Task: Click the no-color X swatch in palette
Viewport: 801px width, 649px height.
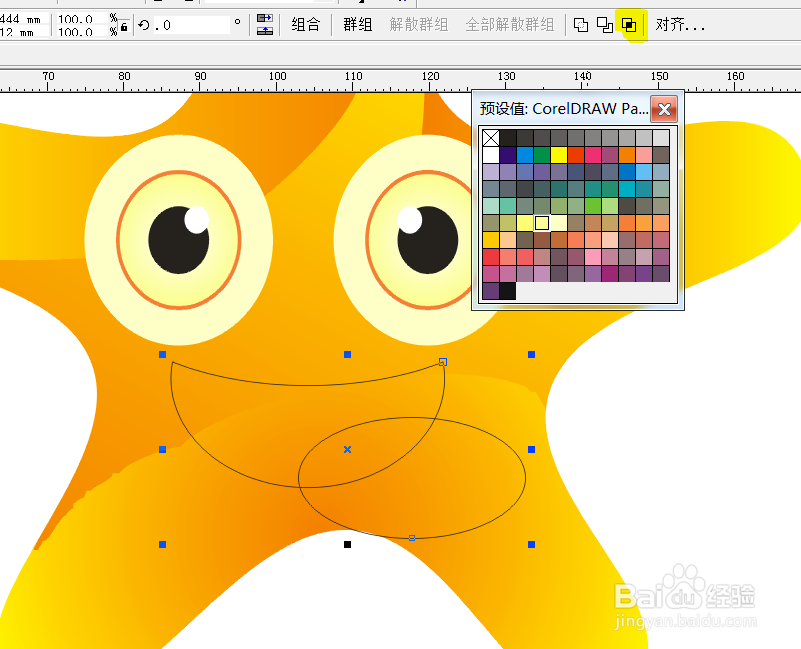Action: tap(490, 137)
